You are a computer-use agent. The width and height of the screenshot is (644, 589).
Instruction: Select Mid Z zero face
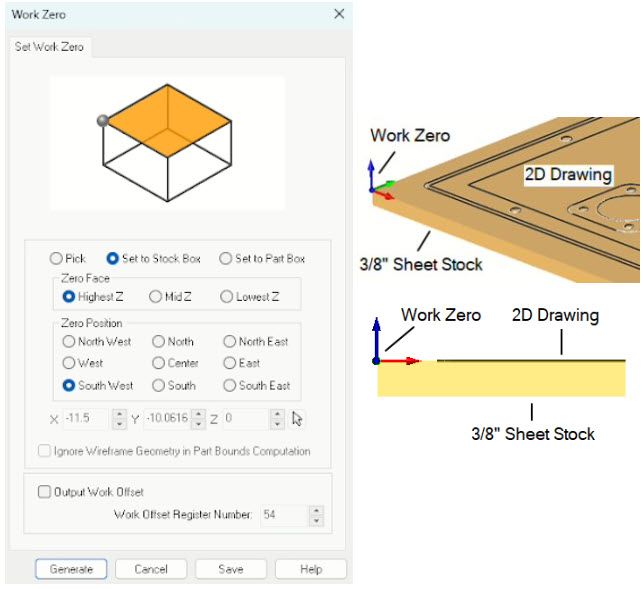[x=156, y=296]
